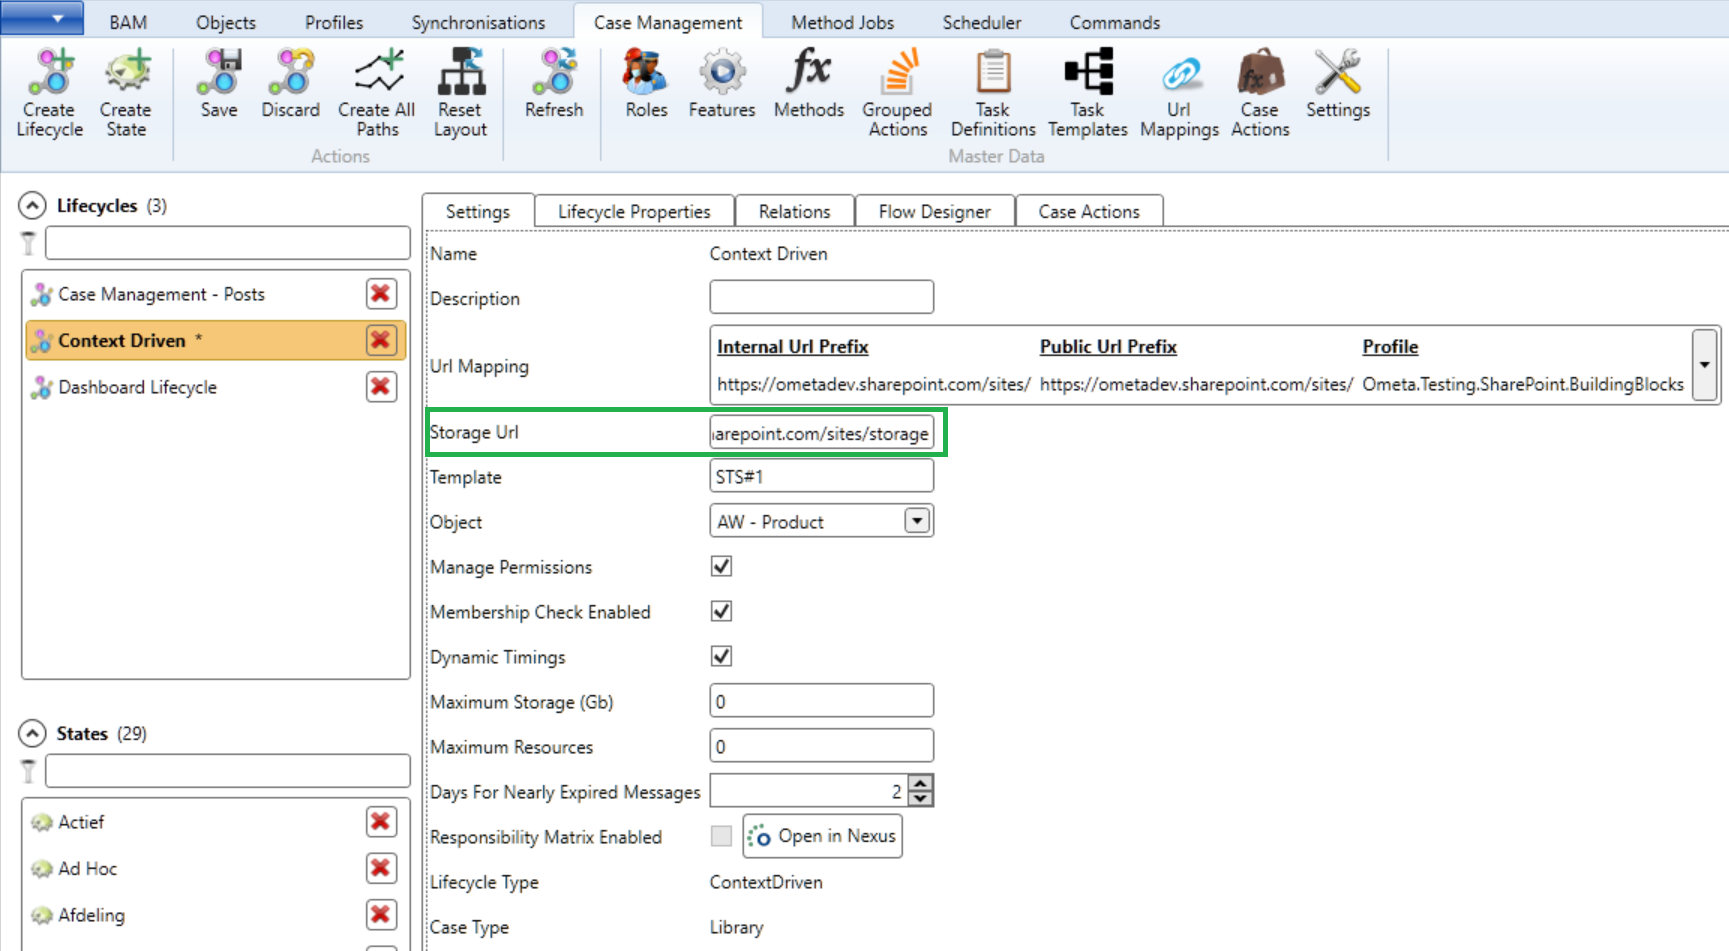Uncheck the Manage Permissions checkbox
The width and height of the screenshot is (1729, 951).
click(x=721, y=567)
